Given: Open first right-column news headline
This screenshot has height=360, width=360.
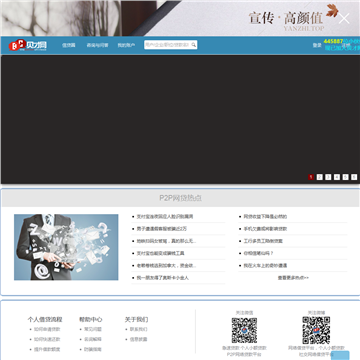Looking at the screenshot, I should click(x=265, y=217).
